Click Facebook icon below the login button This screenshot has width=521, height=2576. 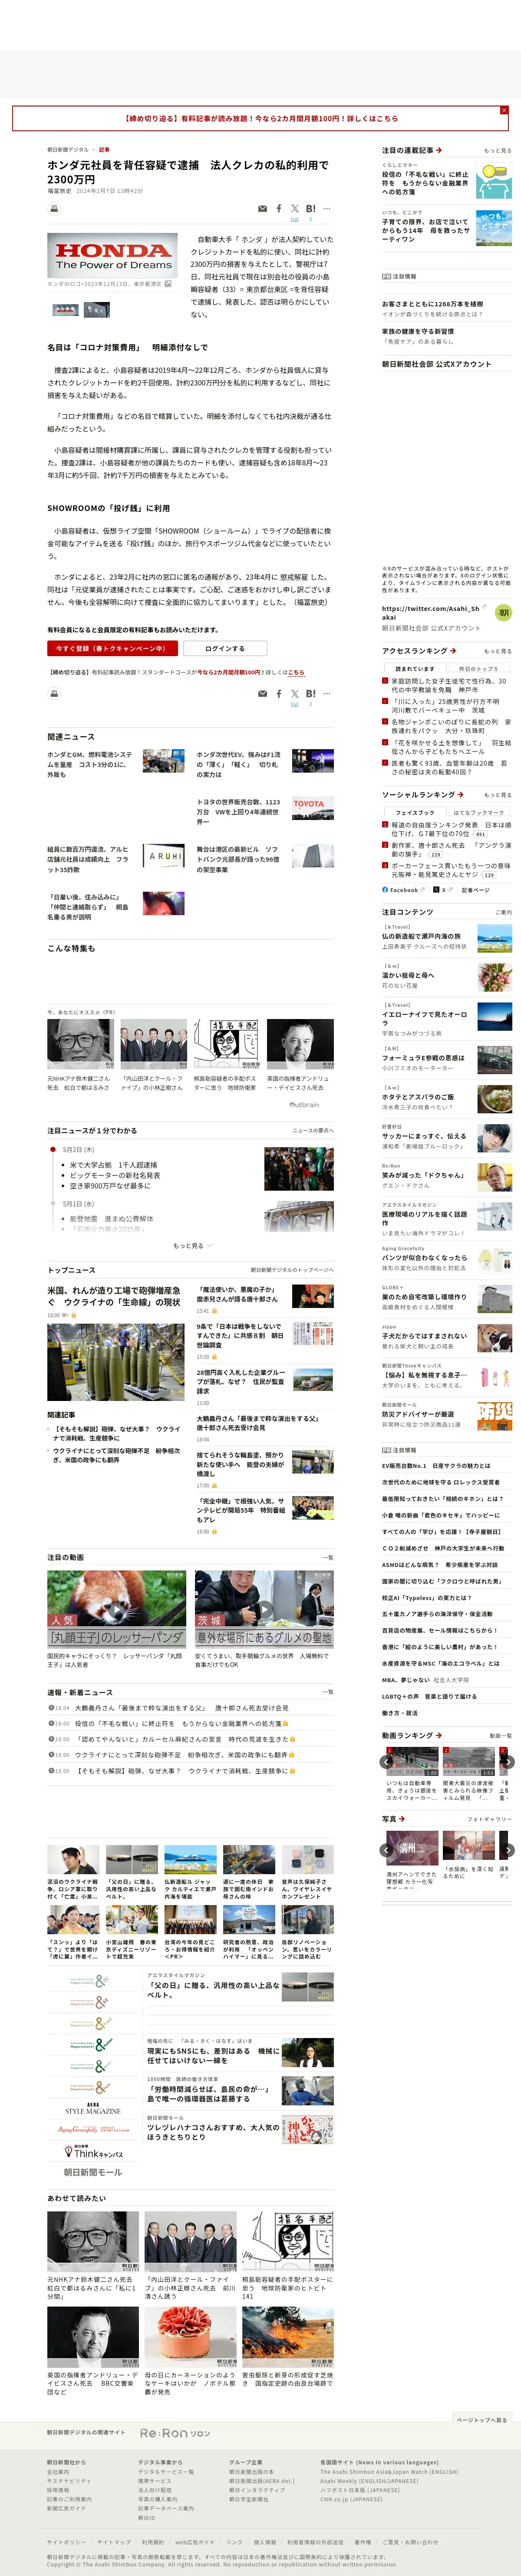pyautogui.click(x=279, y=693)
